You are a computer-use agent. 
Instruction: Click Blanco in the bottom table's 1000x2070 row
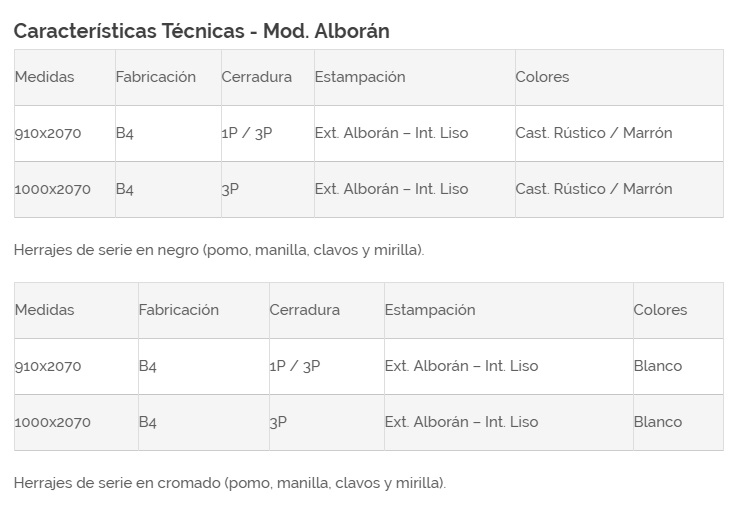657,422
